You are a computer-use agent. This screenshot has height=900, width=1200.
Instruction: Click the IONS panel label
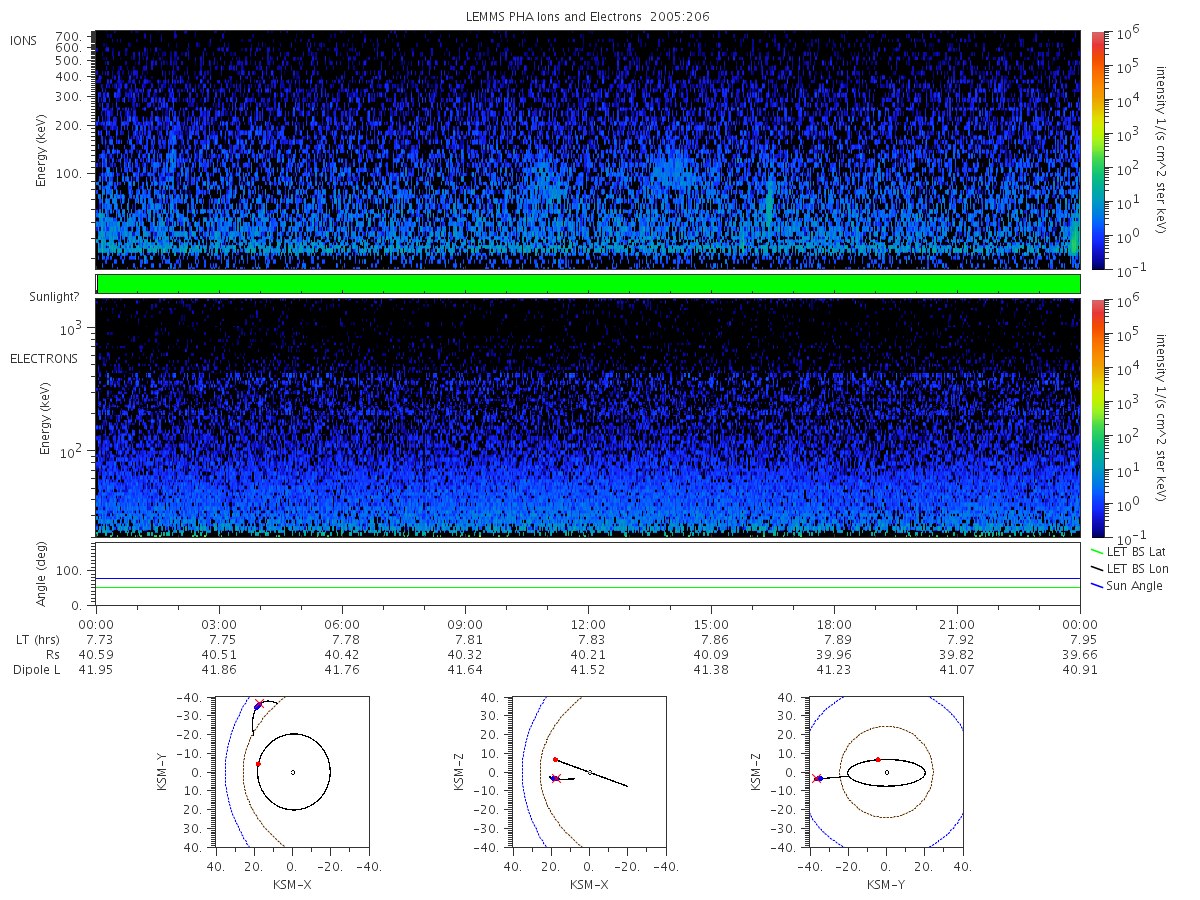click(24, 41)
